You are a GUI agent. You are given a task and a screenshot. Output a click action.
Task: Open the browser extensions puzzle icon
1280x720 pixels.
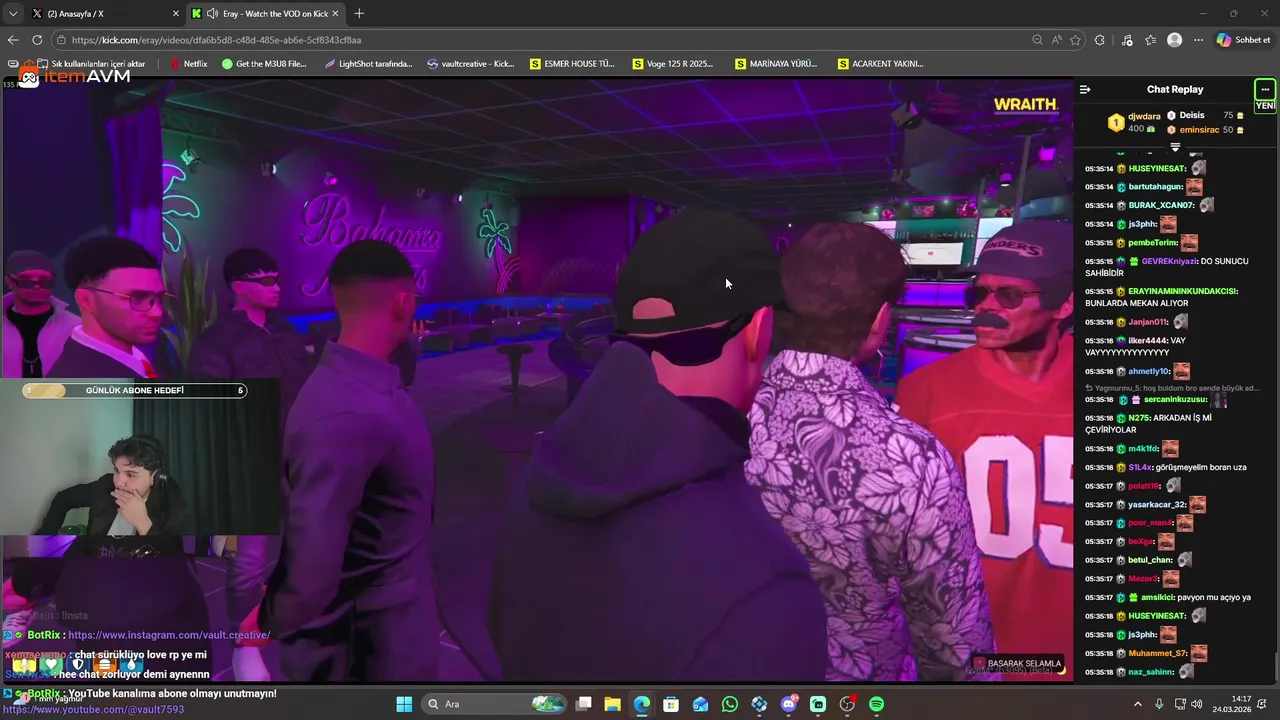[1100, 40]
